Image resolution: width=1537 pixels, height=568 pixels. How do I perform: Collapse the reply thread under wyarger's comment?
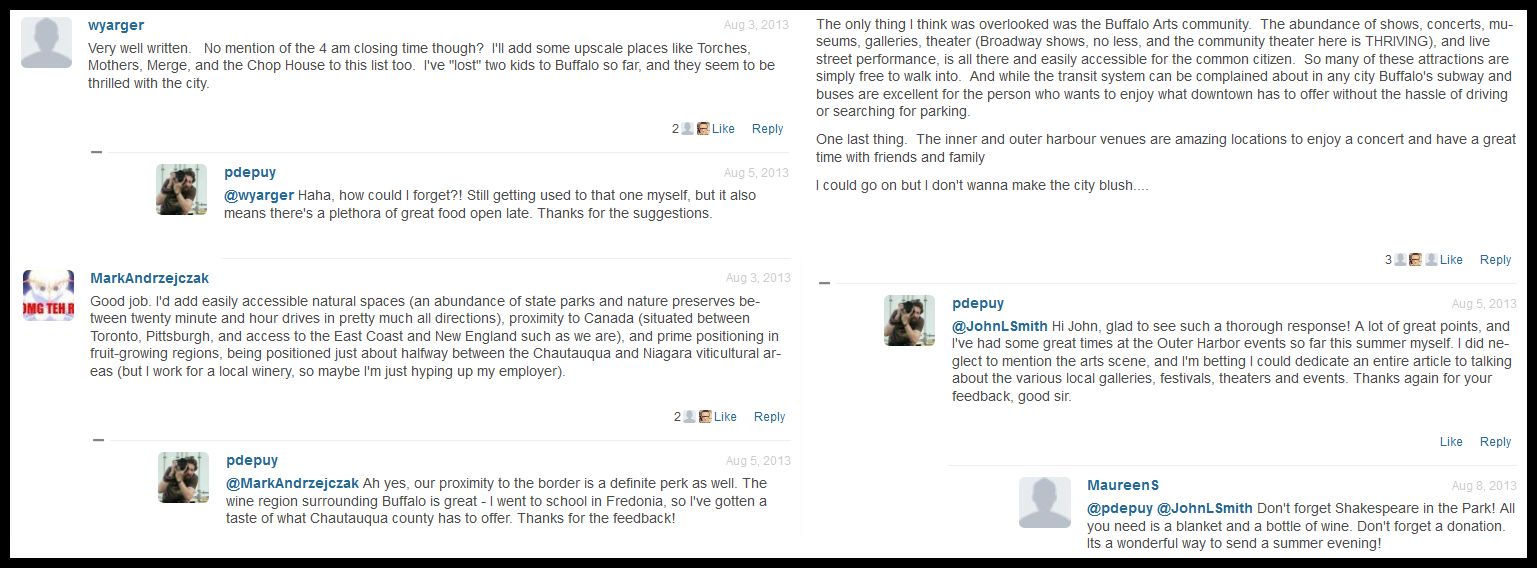point(96,152)
